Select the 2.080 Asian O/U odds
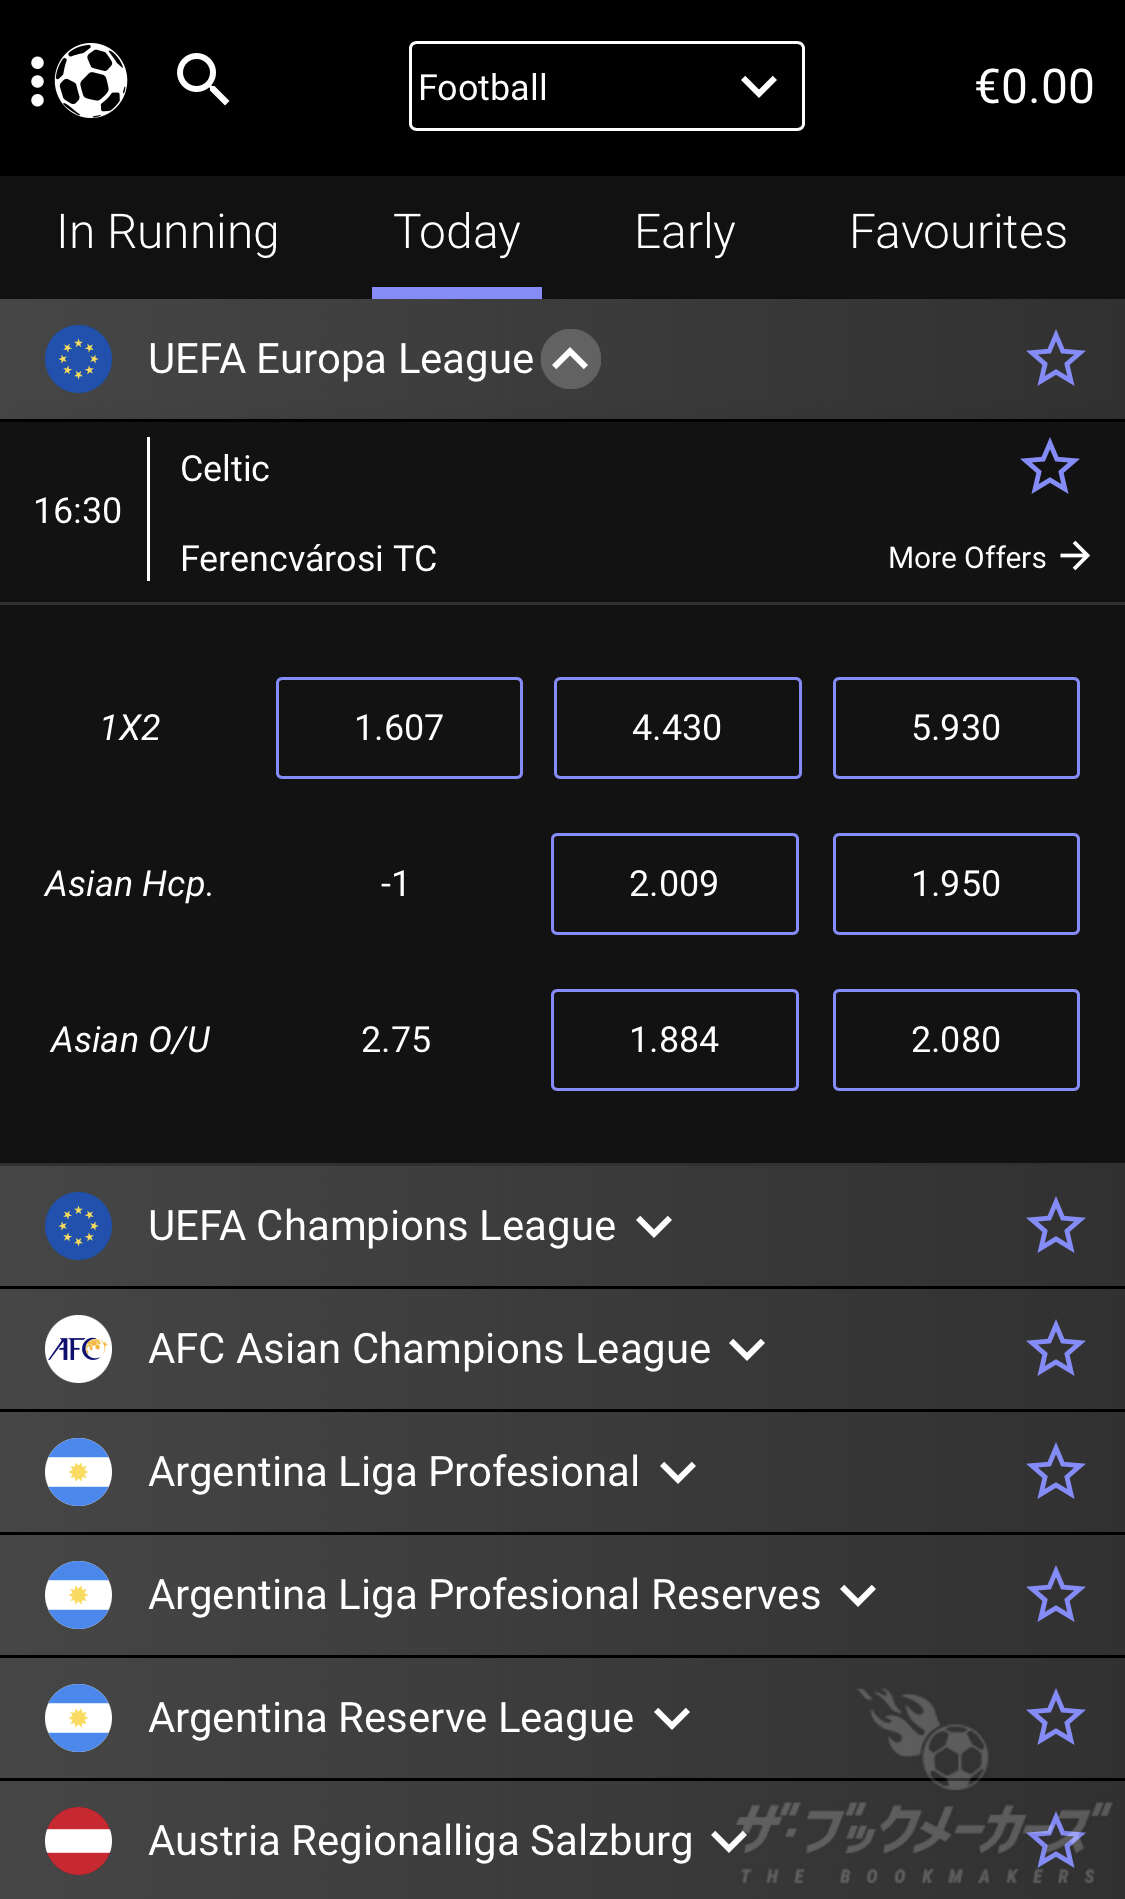This screenshot has width=1125, height=1899. coord(956,1040)
